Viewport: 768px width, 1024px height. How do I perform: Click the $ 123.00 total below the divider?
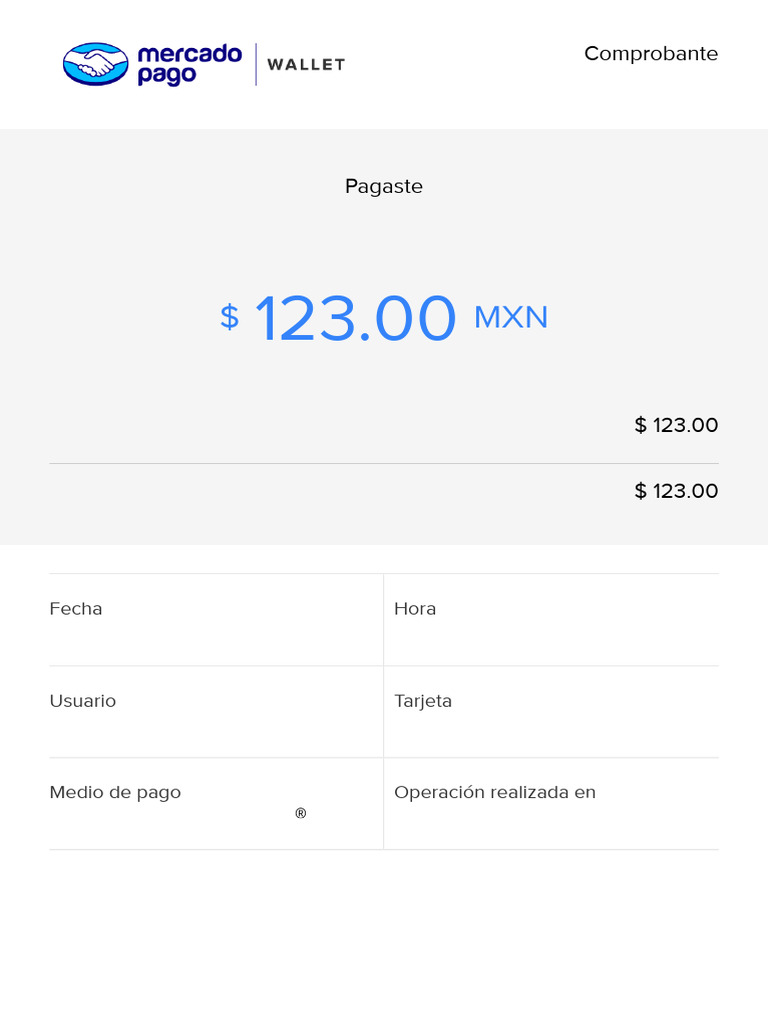[x=676, y=491]
